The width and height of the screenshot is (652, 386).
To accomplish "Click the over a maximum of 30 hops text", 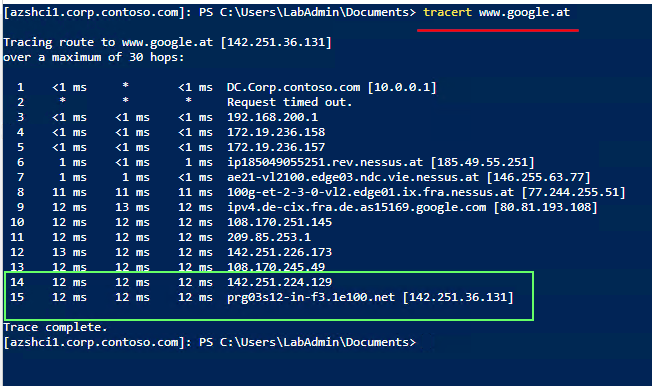I will coord(94,57).
